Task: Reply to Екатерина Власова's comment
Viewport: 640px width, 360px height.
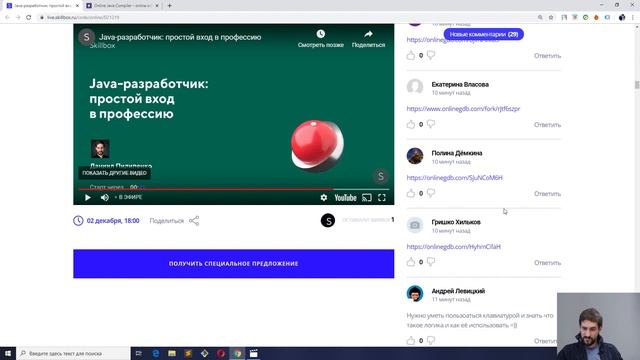Action: (x=547, y=124)
